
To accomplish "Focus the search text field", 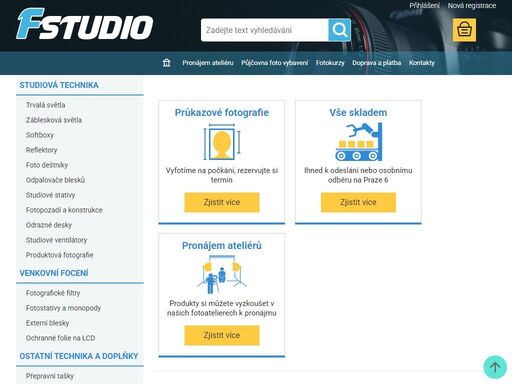I will click(x=265, y=30).
